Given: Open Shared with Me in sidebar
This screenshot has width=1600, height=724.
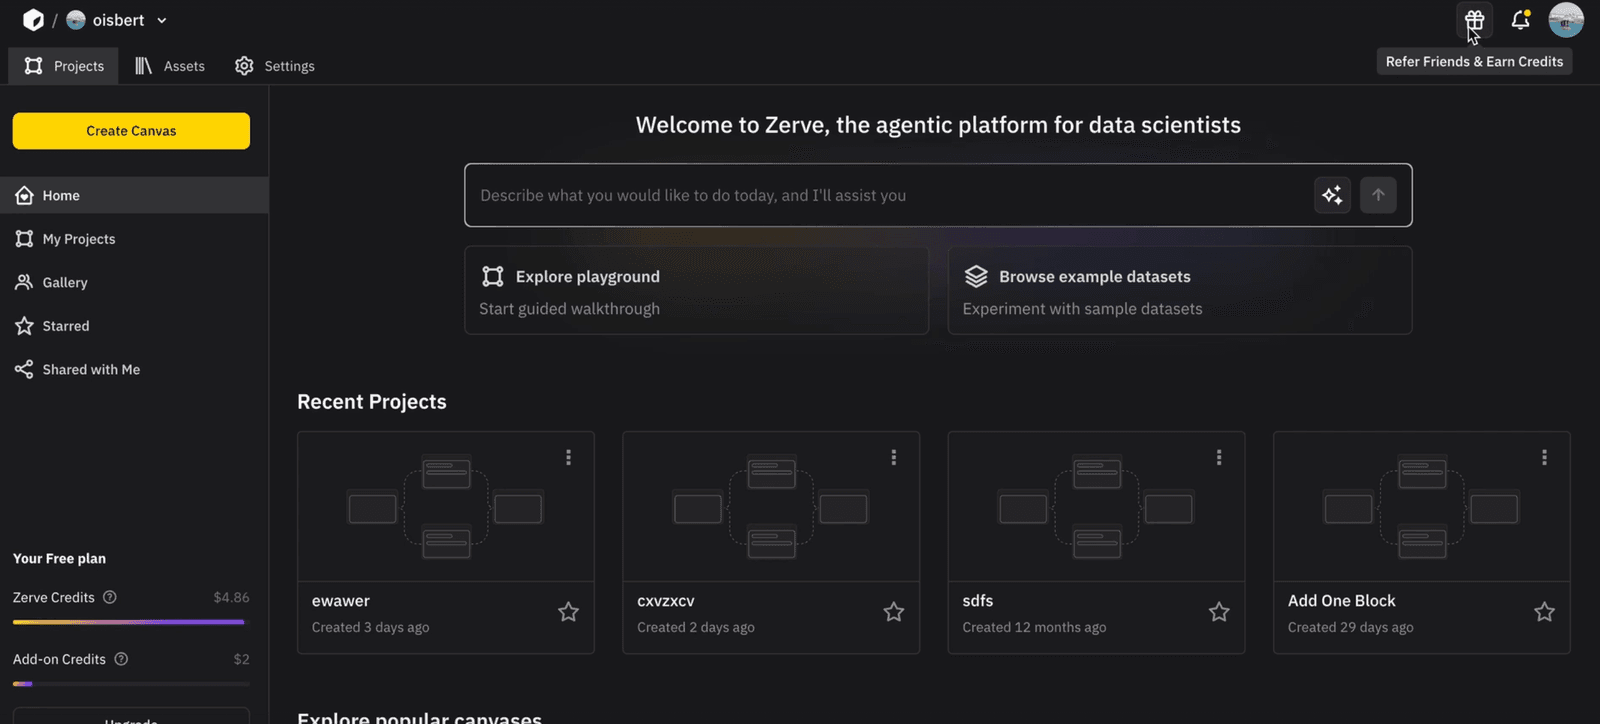Looking at the screenshot, I should (x=134, y=369).
